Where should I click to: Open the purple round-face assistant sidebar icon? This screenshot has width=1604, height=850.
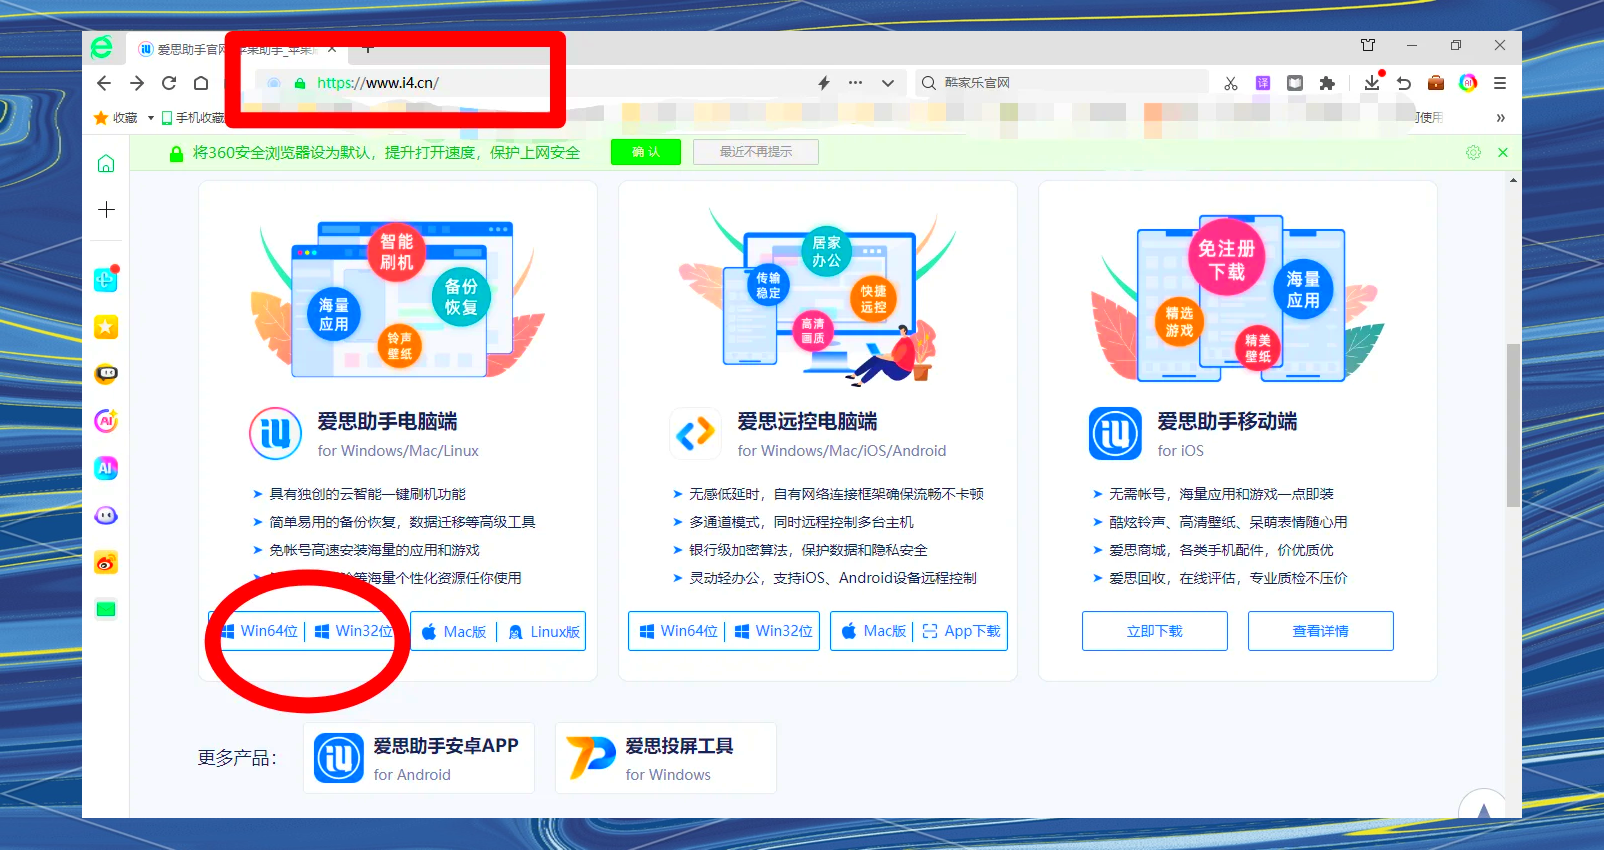[x=106, y=516]
